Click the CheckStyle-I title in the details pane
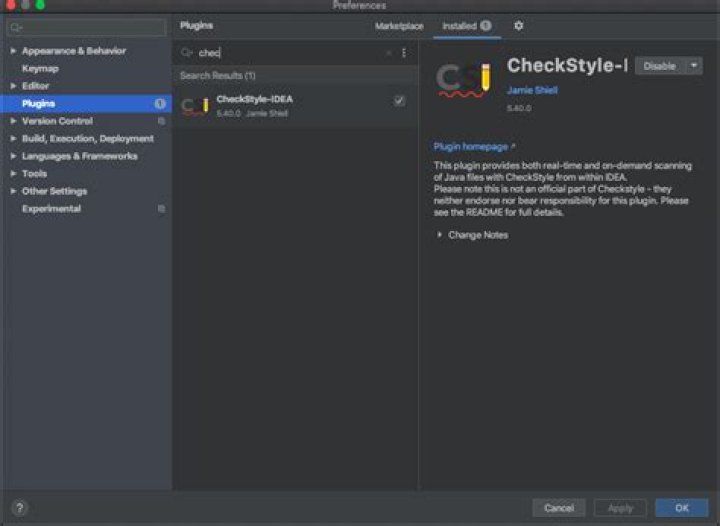 pos(568,66)
